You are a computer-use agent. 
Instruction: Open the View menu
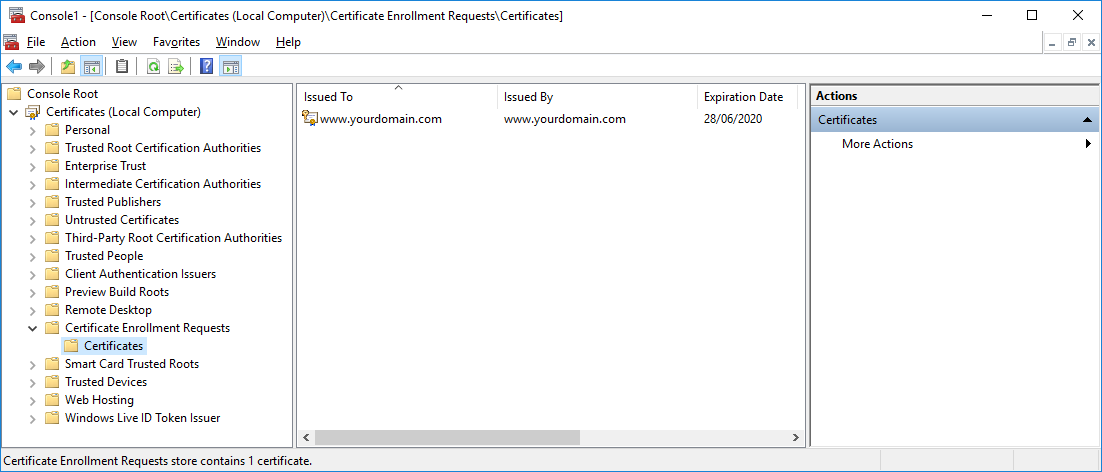click(x=124, y=42)
